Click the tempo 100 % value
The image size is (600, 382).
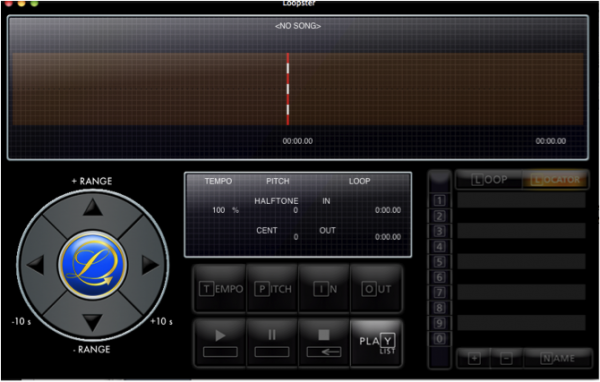click(x=225, y=210)
